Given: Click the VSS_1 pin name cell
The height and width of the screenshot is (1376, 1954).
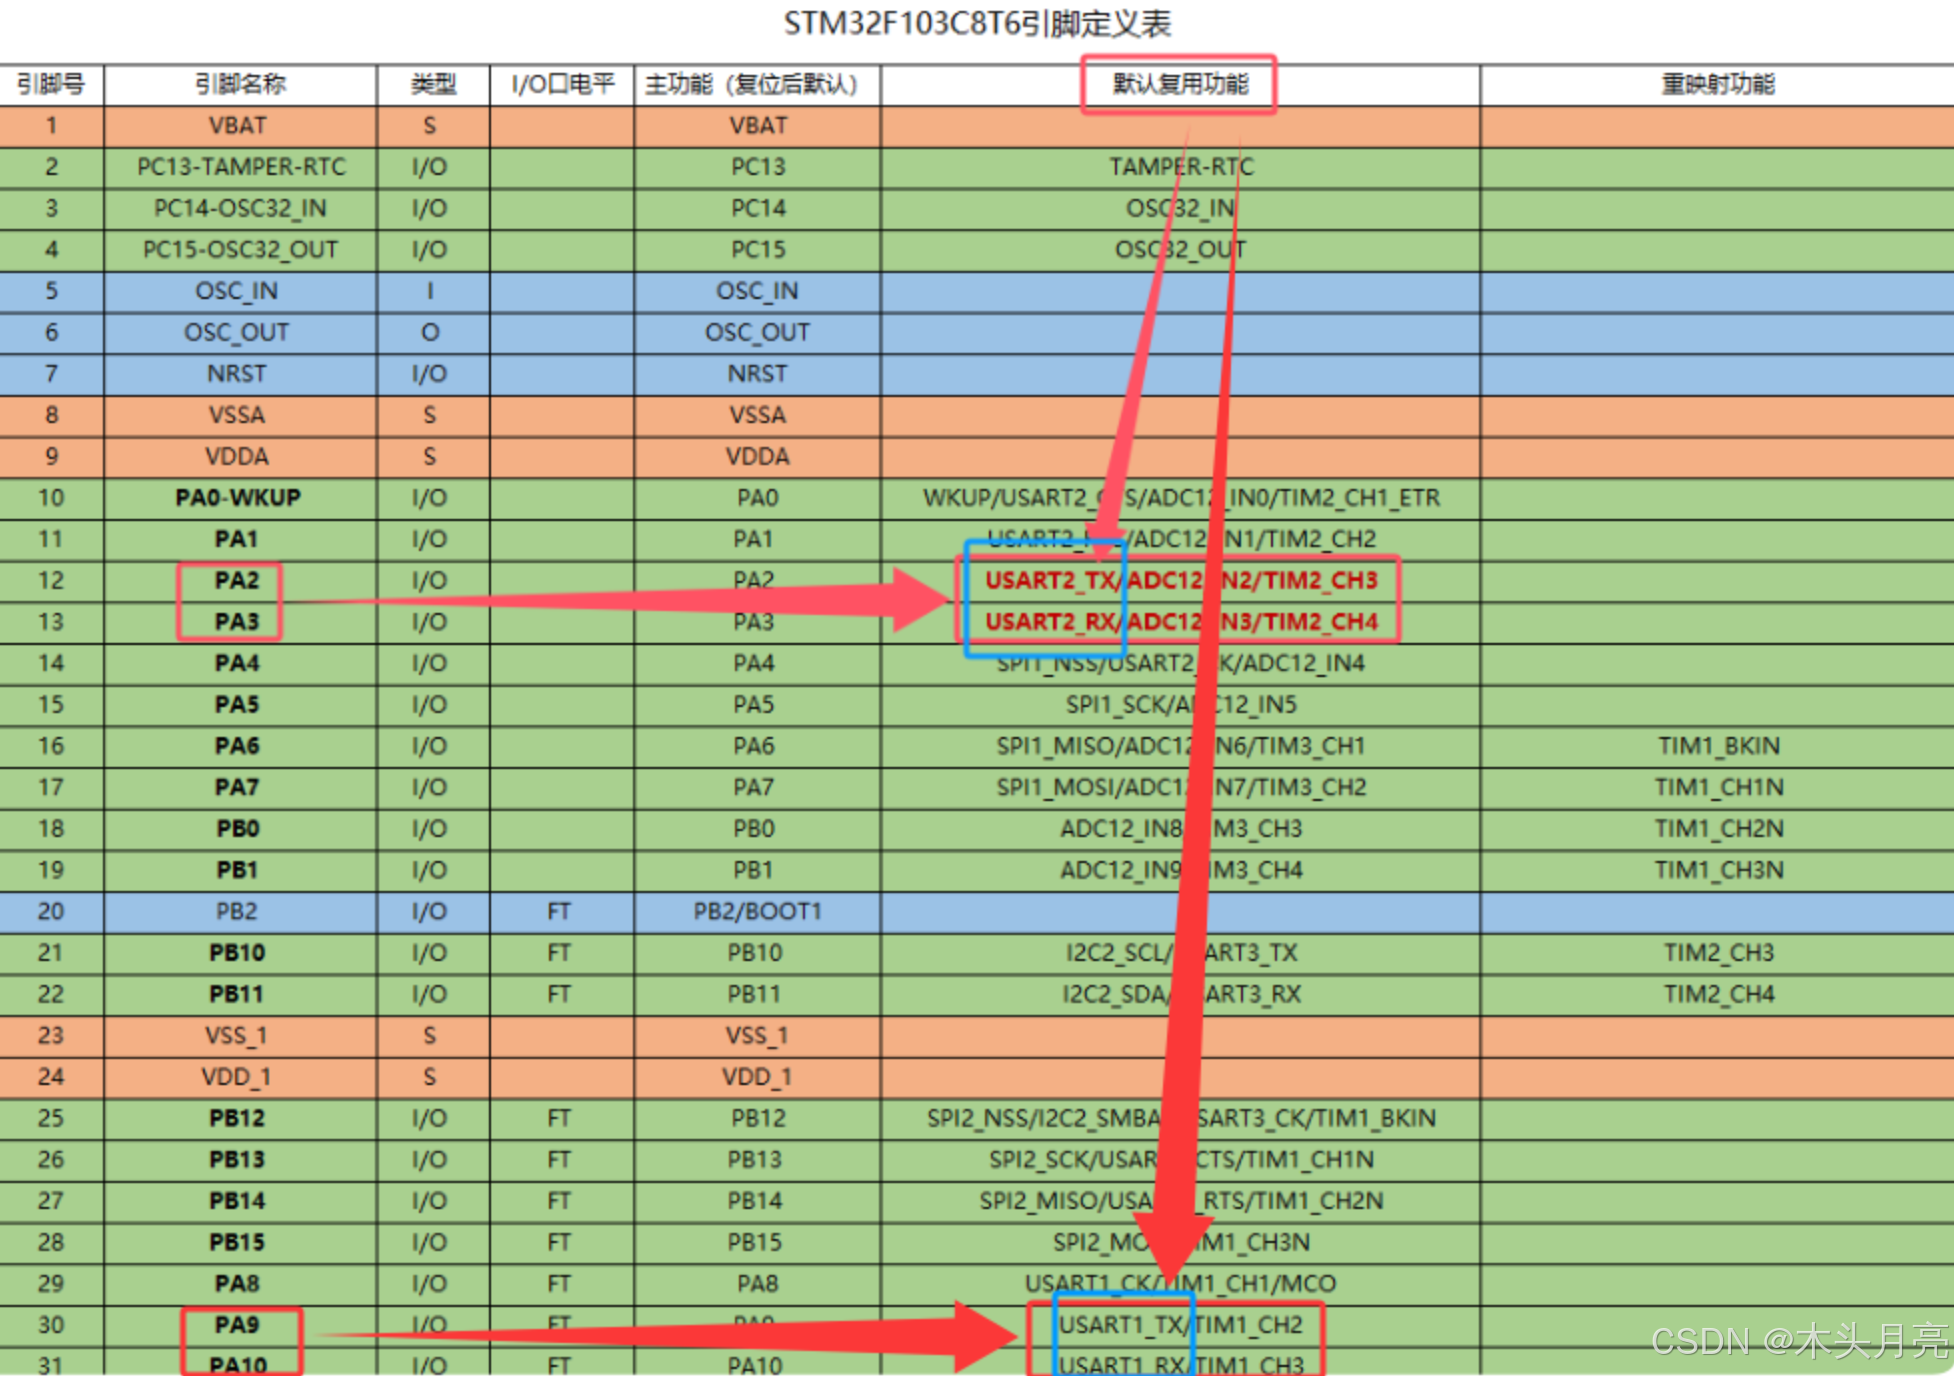Looking at the screenshot, I should [240, 1036].
